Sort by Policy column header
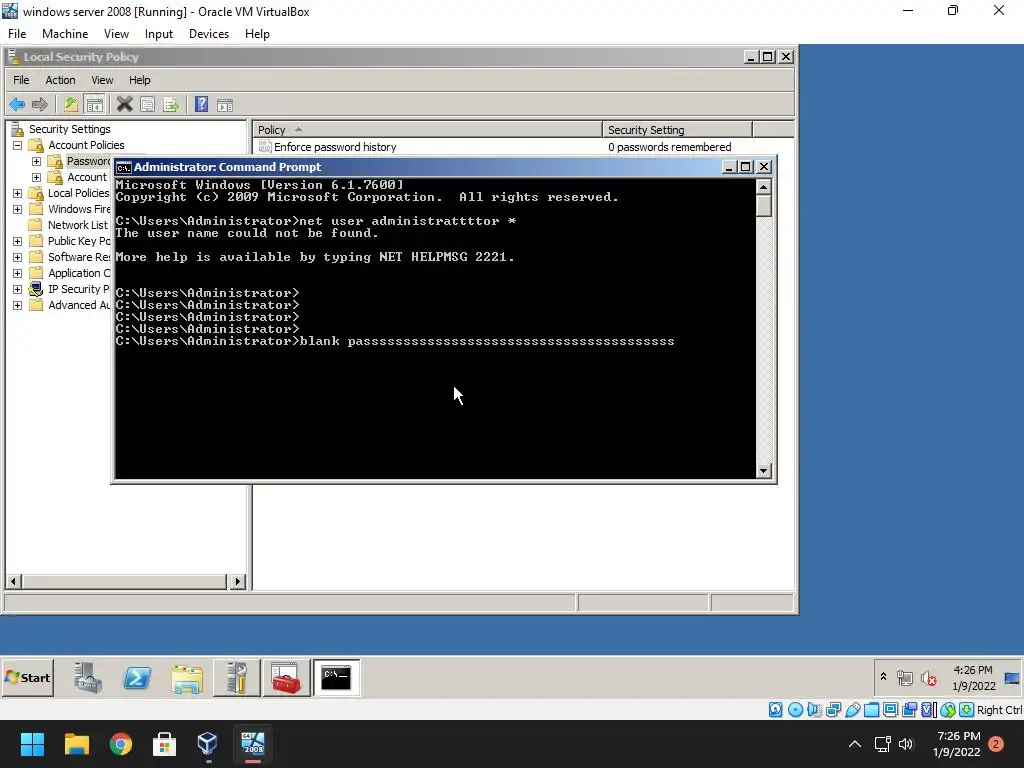This screenshot has height=768, width=1024. [427, 129]
